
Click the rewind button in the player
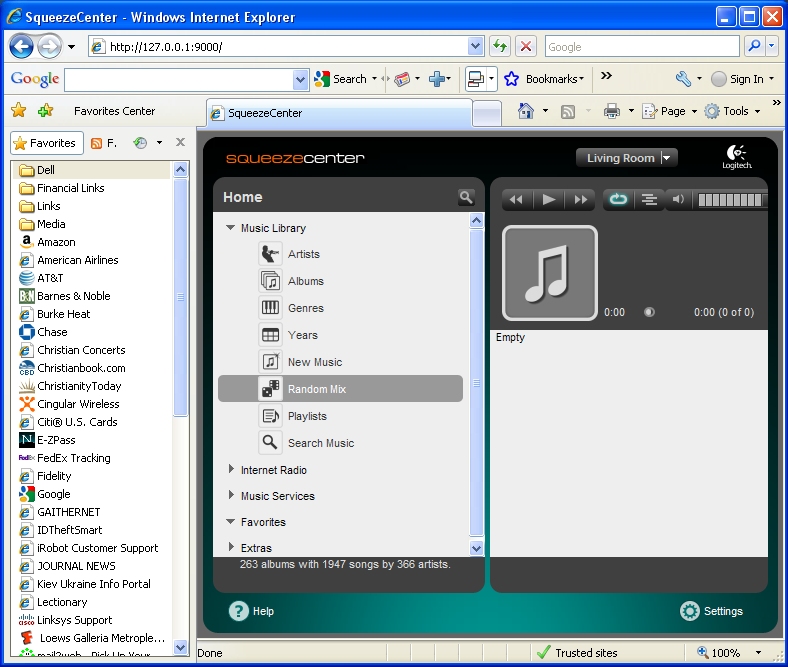(x=517, y=200)
